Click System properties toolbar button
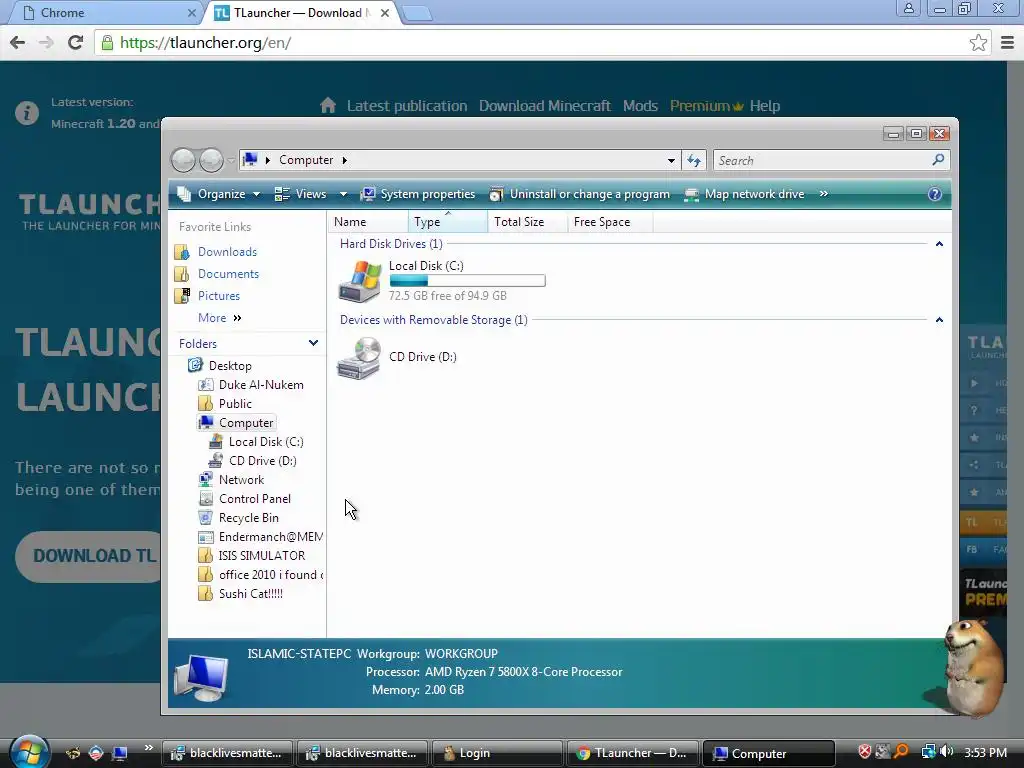Viewport: 1024px width, 768px height. coord(418,194)
